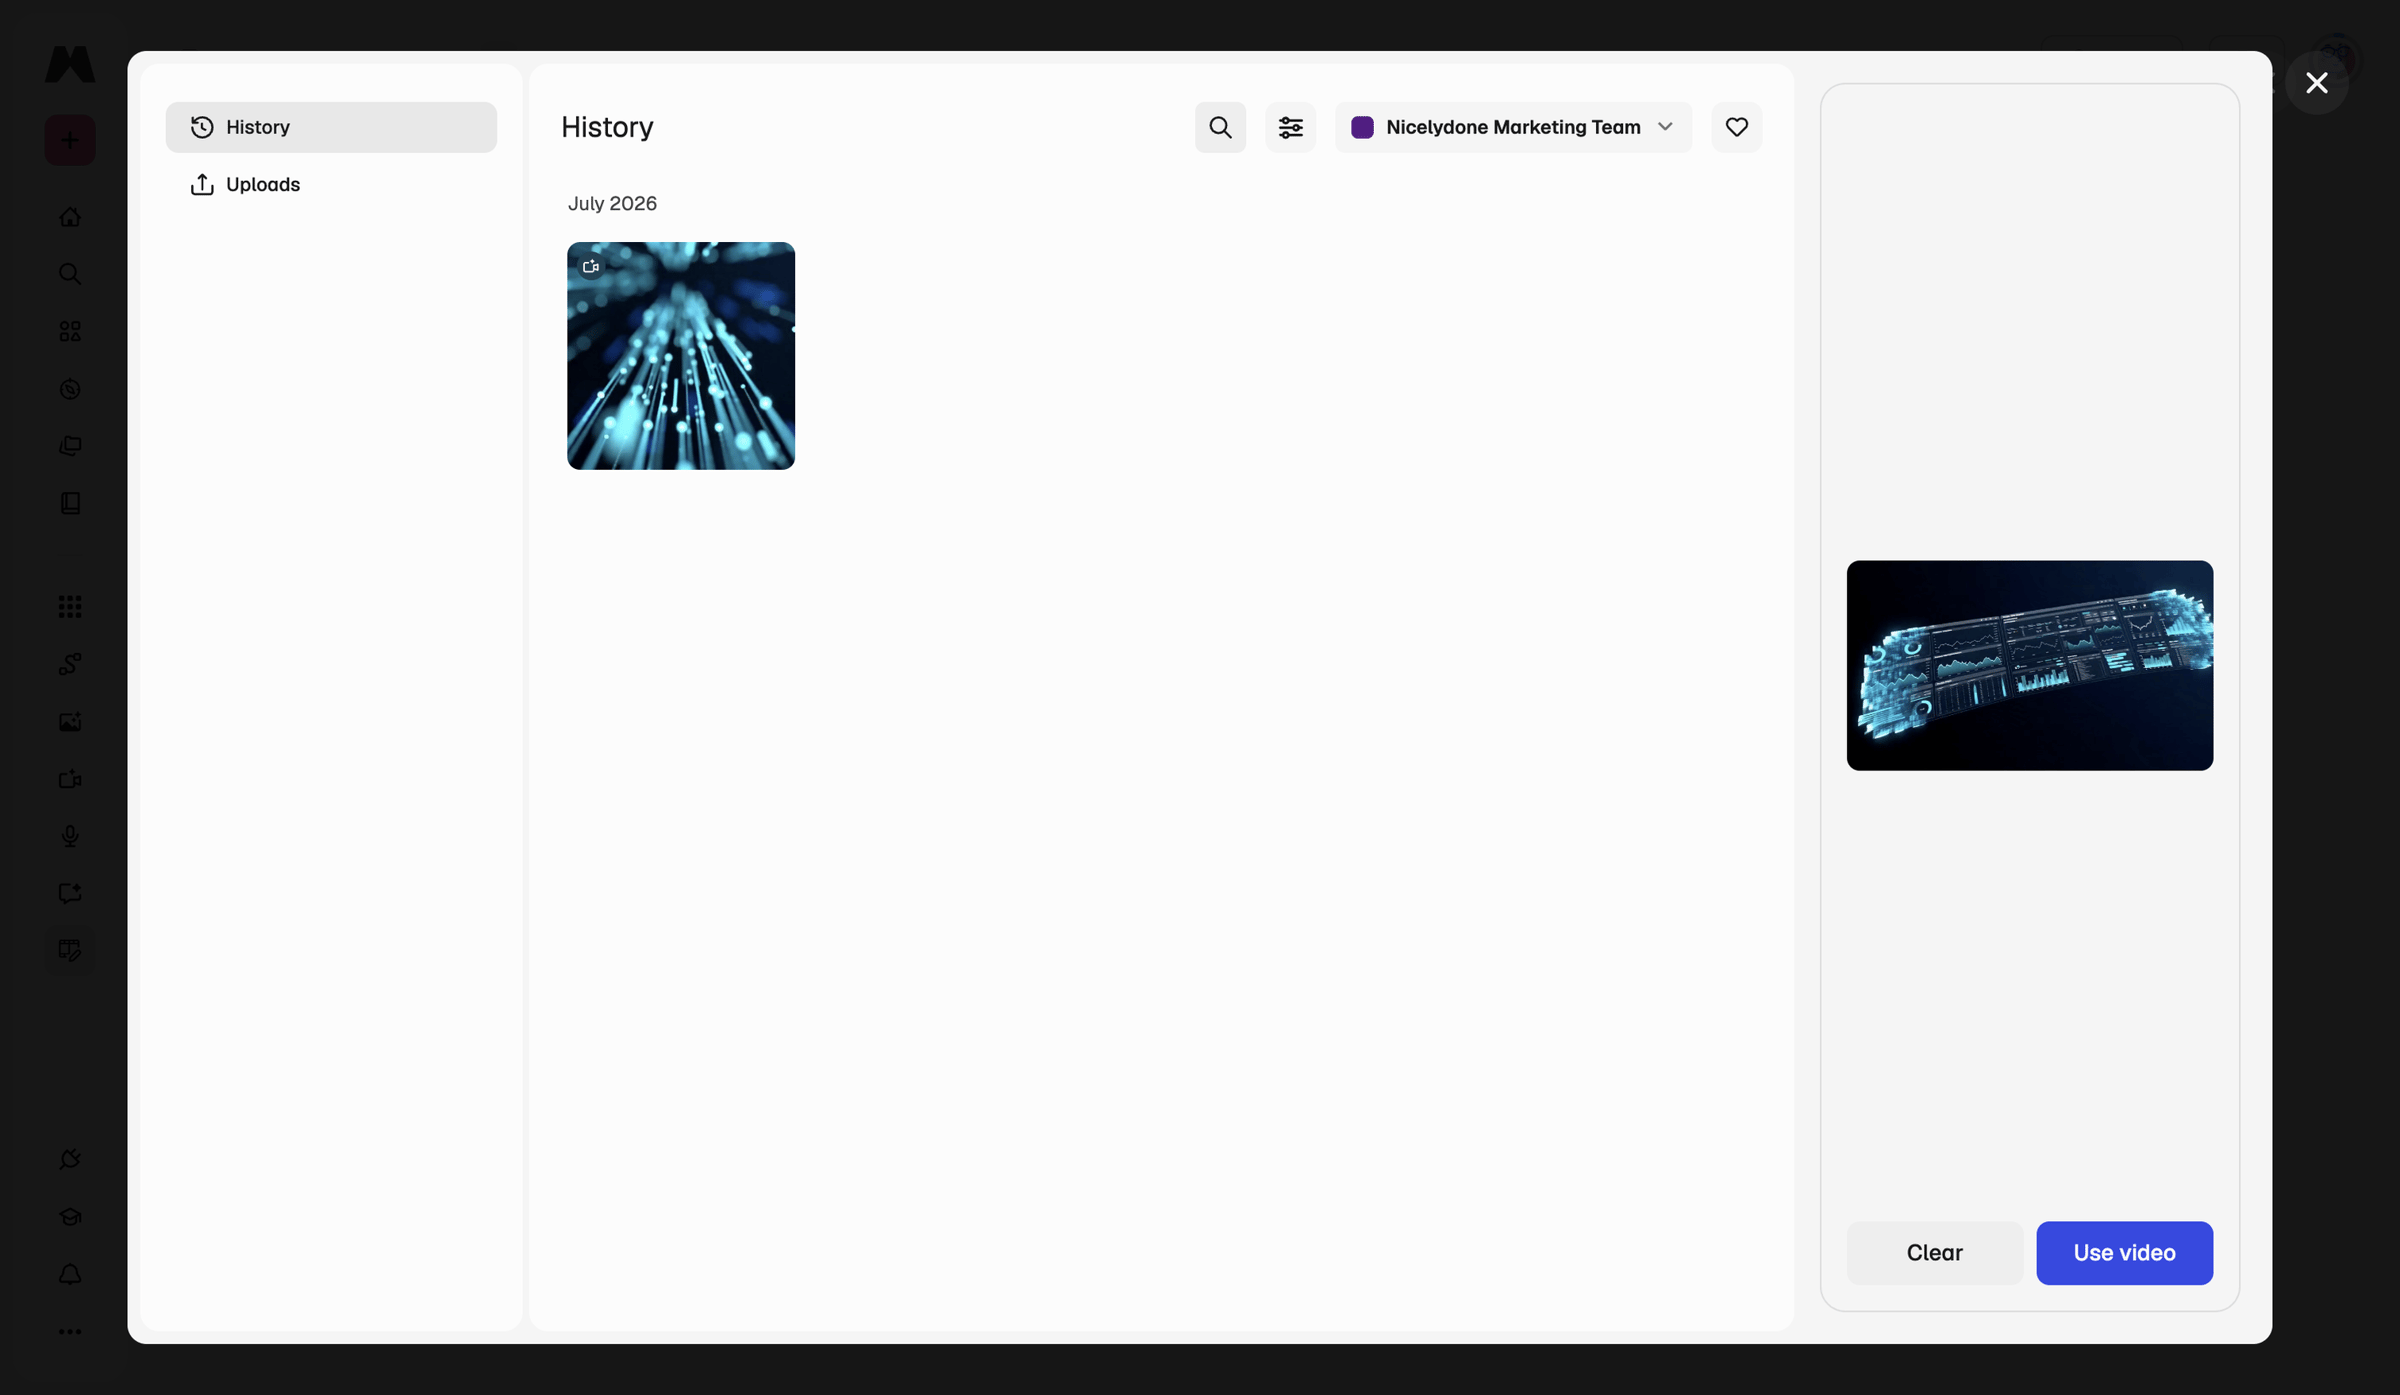Click the red plus create button
2400x1395 pixels.
70,140
